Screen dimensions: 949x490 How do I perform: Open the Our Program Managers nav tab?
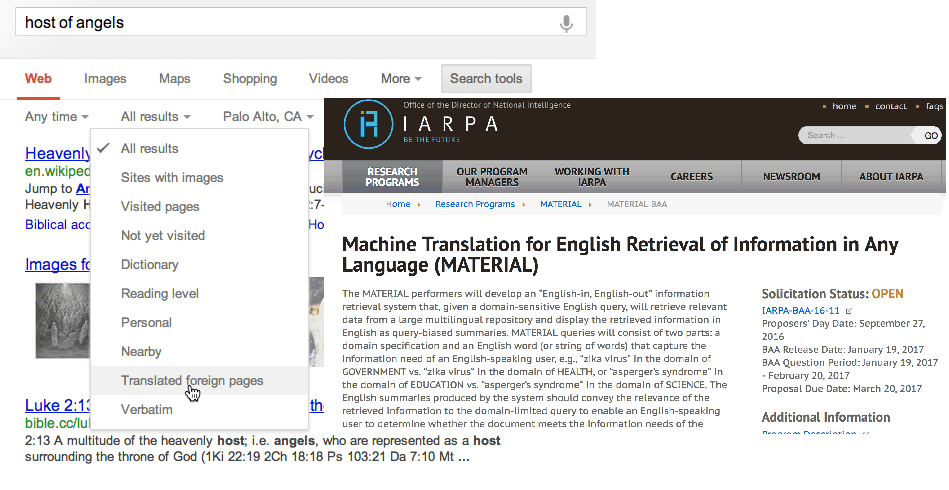(x=491, y=177)
